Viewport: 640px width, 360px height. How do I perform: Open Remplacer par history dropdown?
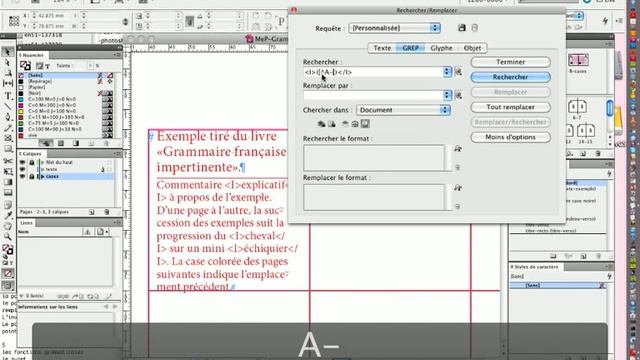pyautogui.click(x=447, y=95)
